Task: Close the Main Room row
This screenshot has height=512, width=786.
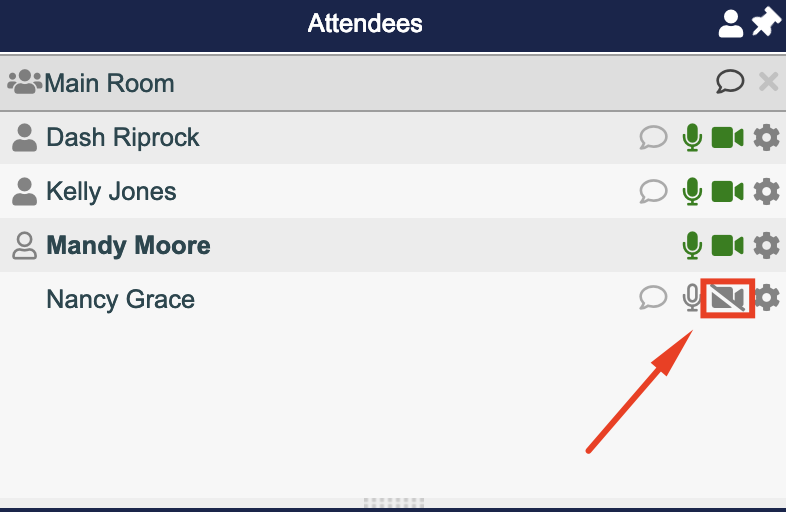Action: pos(768,82)
